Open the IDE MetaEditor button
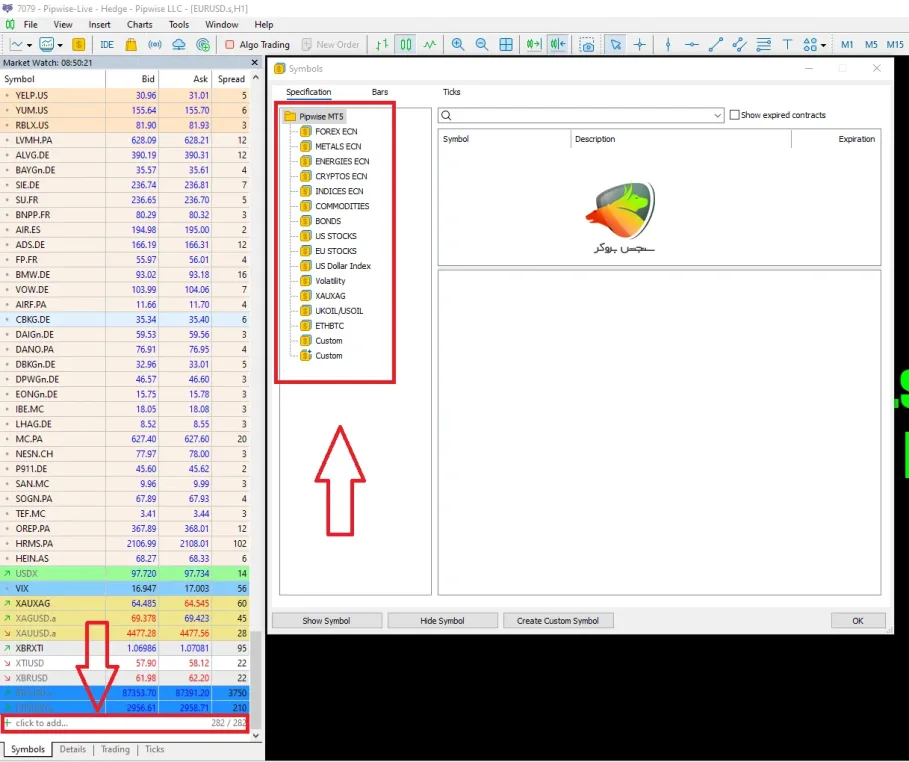Image resolution: width=909 pixels, height=762 pixels. pos(107,45)
